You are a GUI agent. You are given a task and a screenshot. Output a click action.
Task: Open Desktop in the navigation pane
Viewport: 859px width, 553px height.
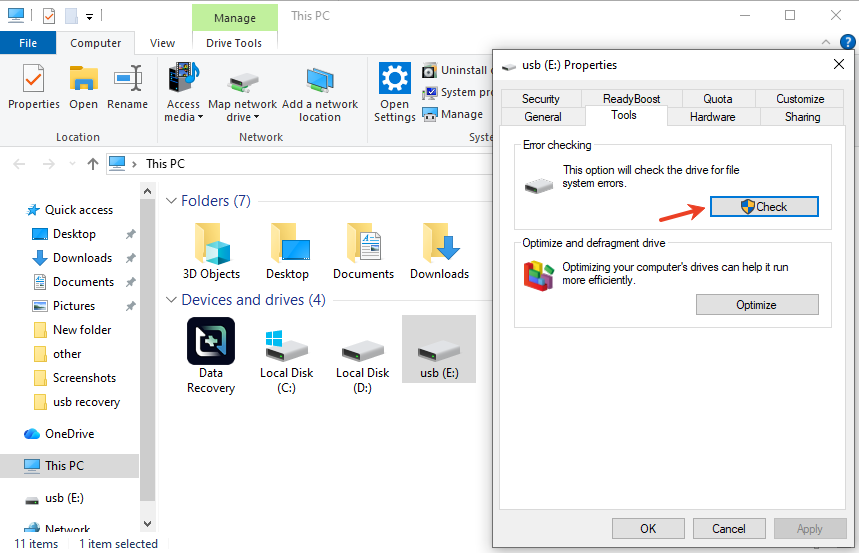click(x=74, y=234)
